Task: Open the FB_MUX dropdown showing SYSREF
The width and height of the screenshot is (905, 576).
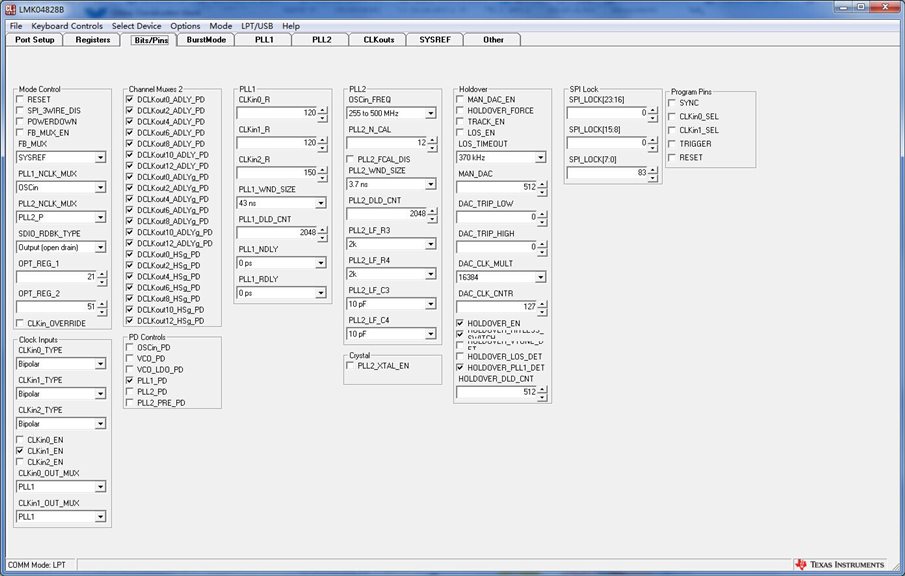Action: tap(61, 157)
